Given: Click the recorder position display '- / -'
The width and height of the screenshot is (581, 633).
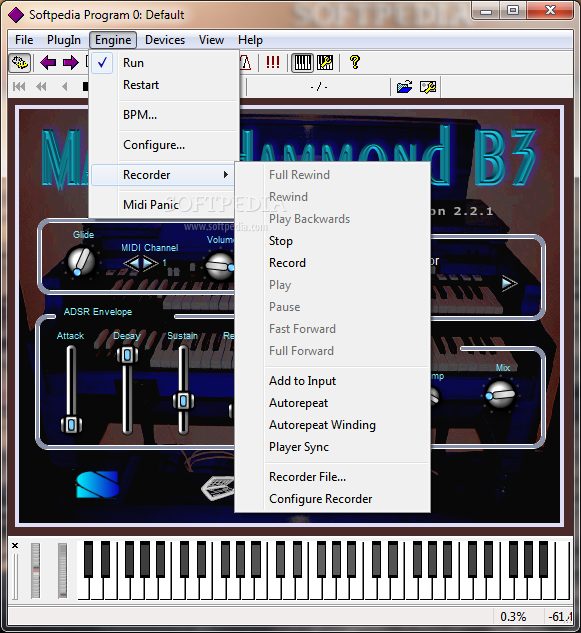Looking at the screenshot, I should pos(319,87).
